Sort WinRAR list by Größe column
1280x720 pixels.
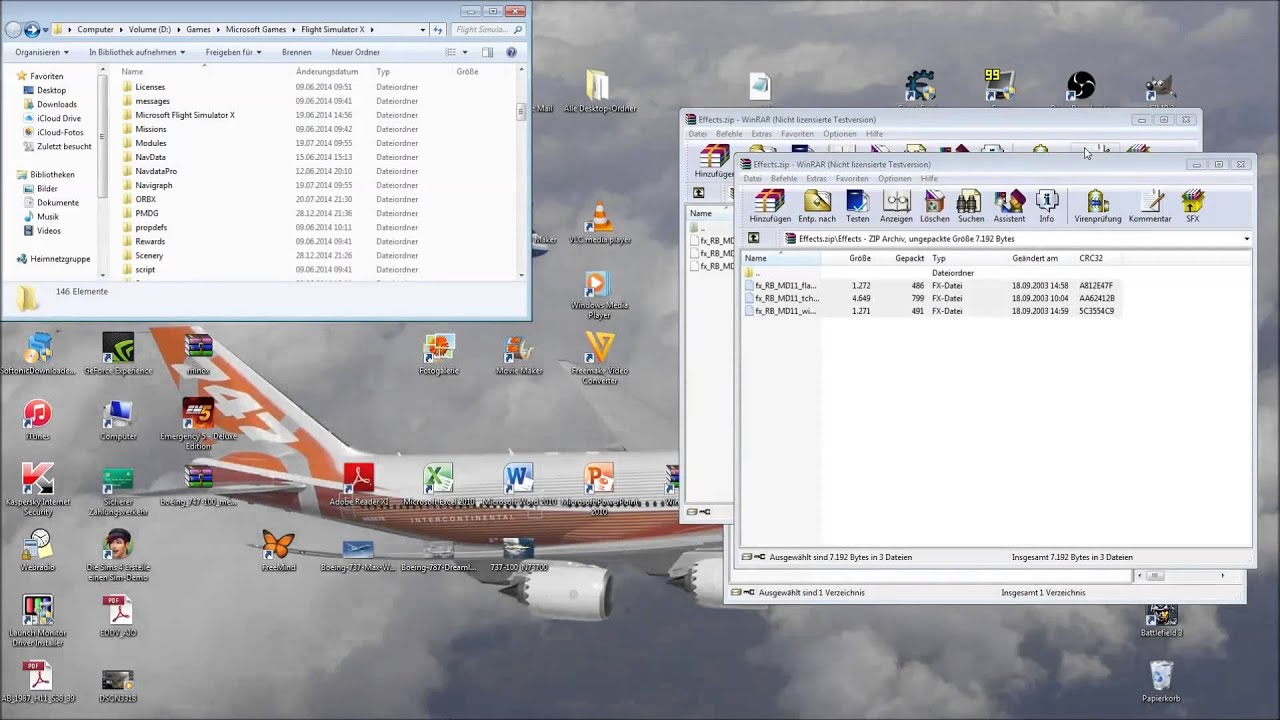[x=859, y=258]
